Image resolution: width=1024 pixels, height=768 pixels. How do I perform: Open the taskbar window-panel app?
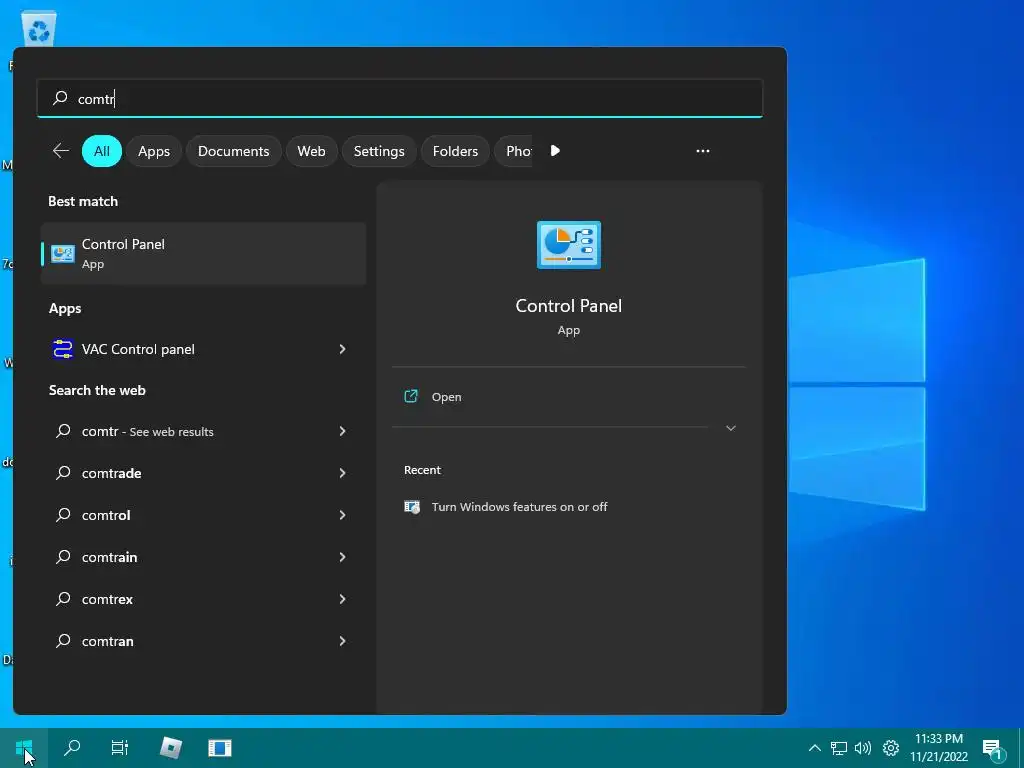220,748
